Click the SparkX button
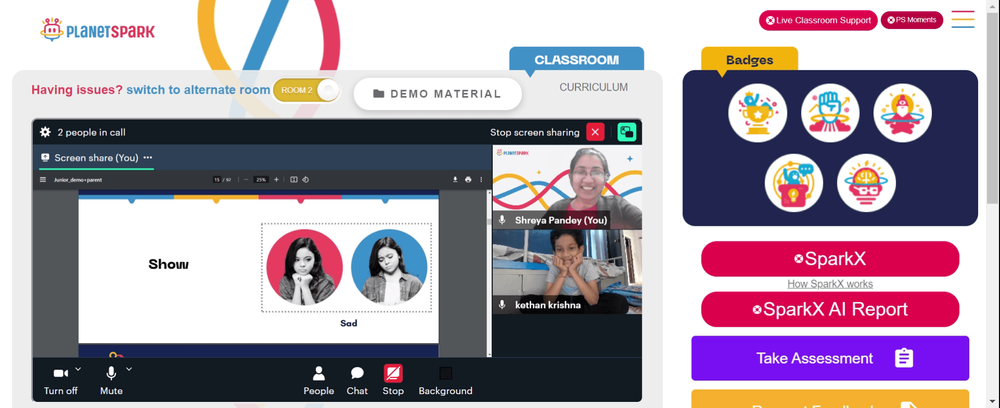Image resolution: width=1000 pixels, height=408 pixels. pyautogui.click(x=830, y=259)
